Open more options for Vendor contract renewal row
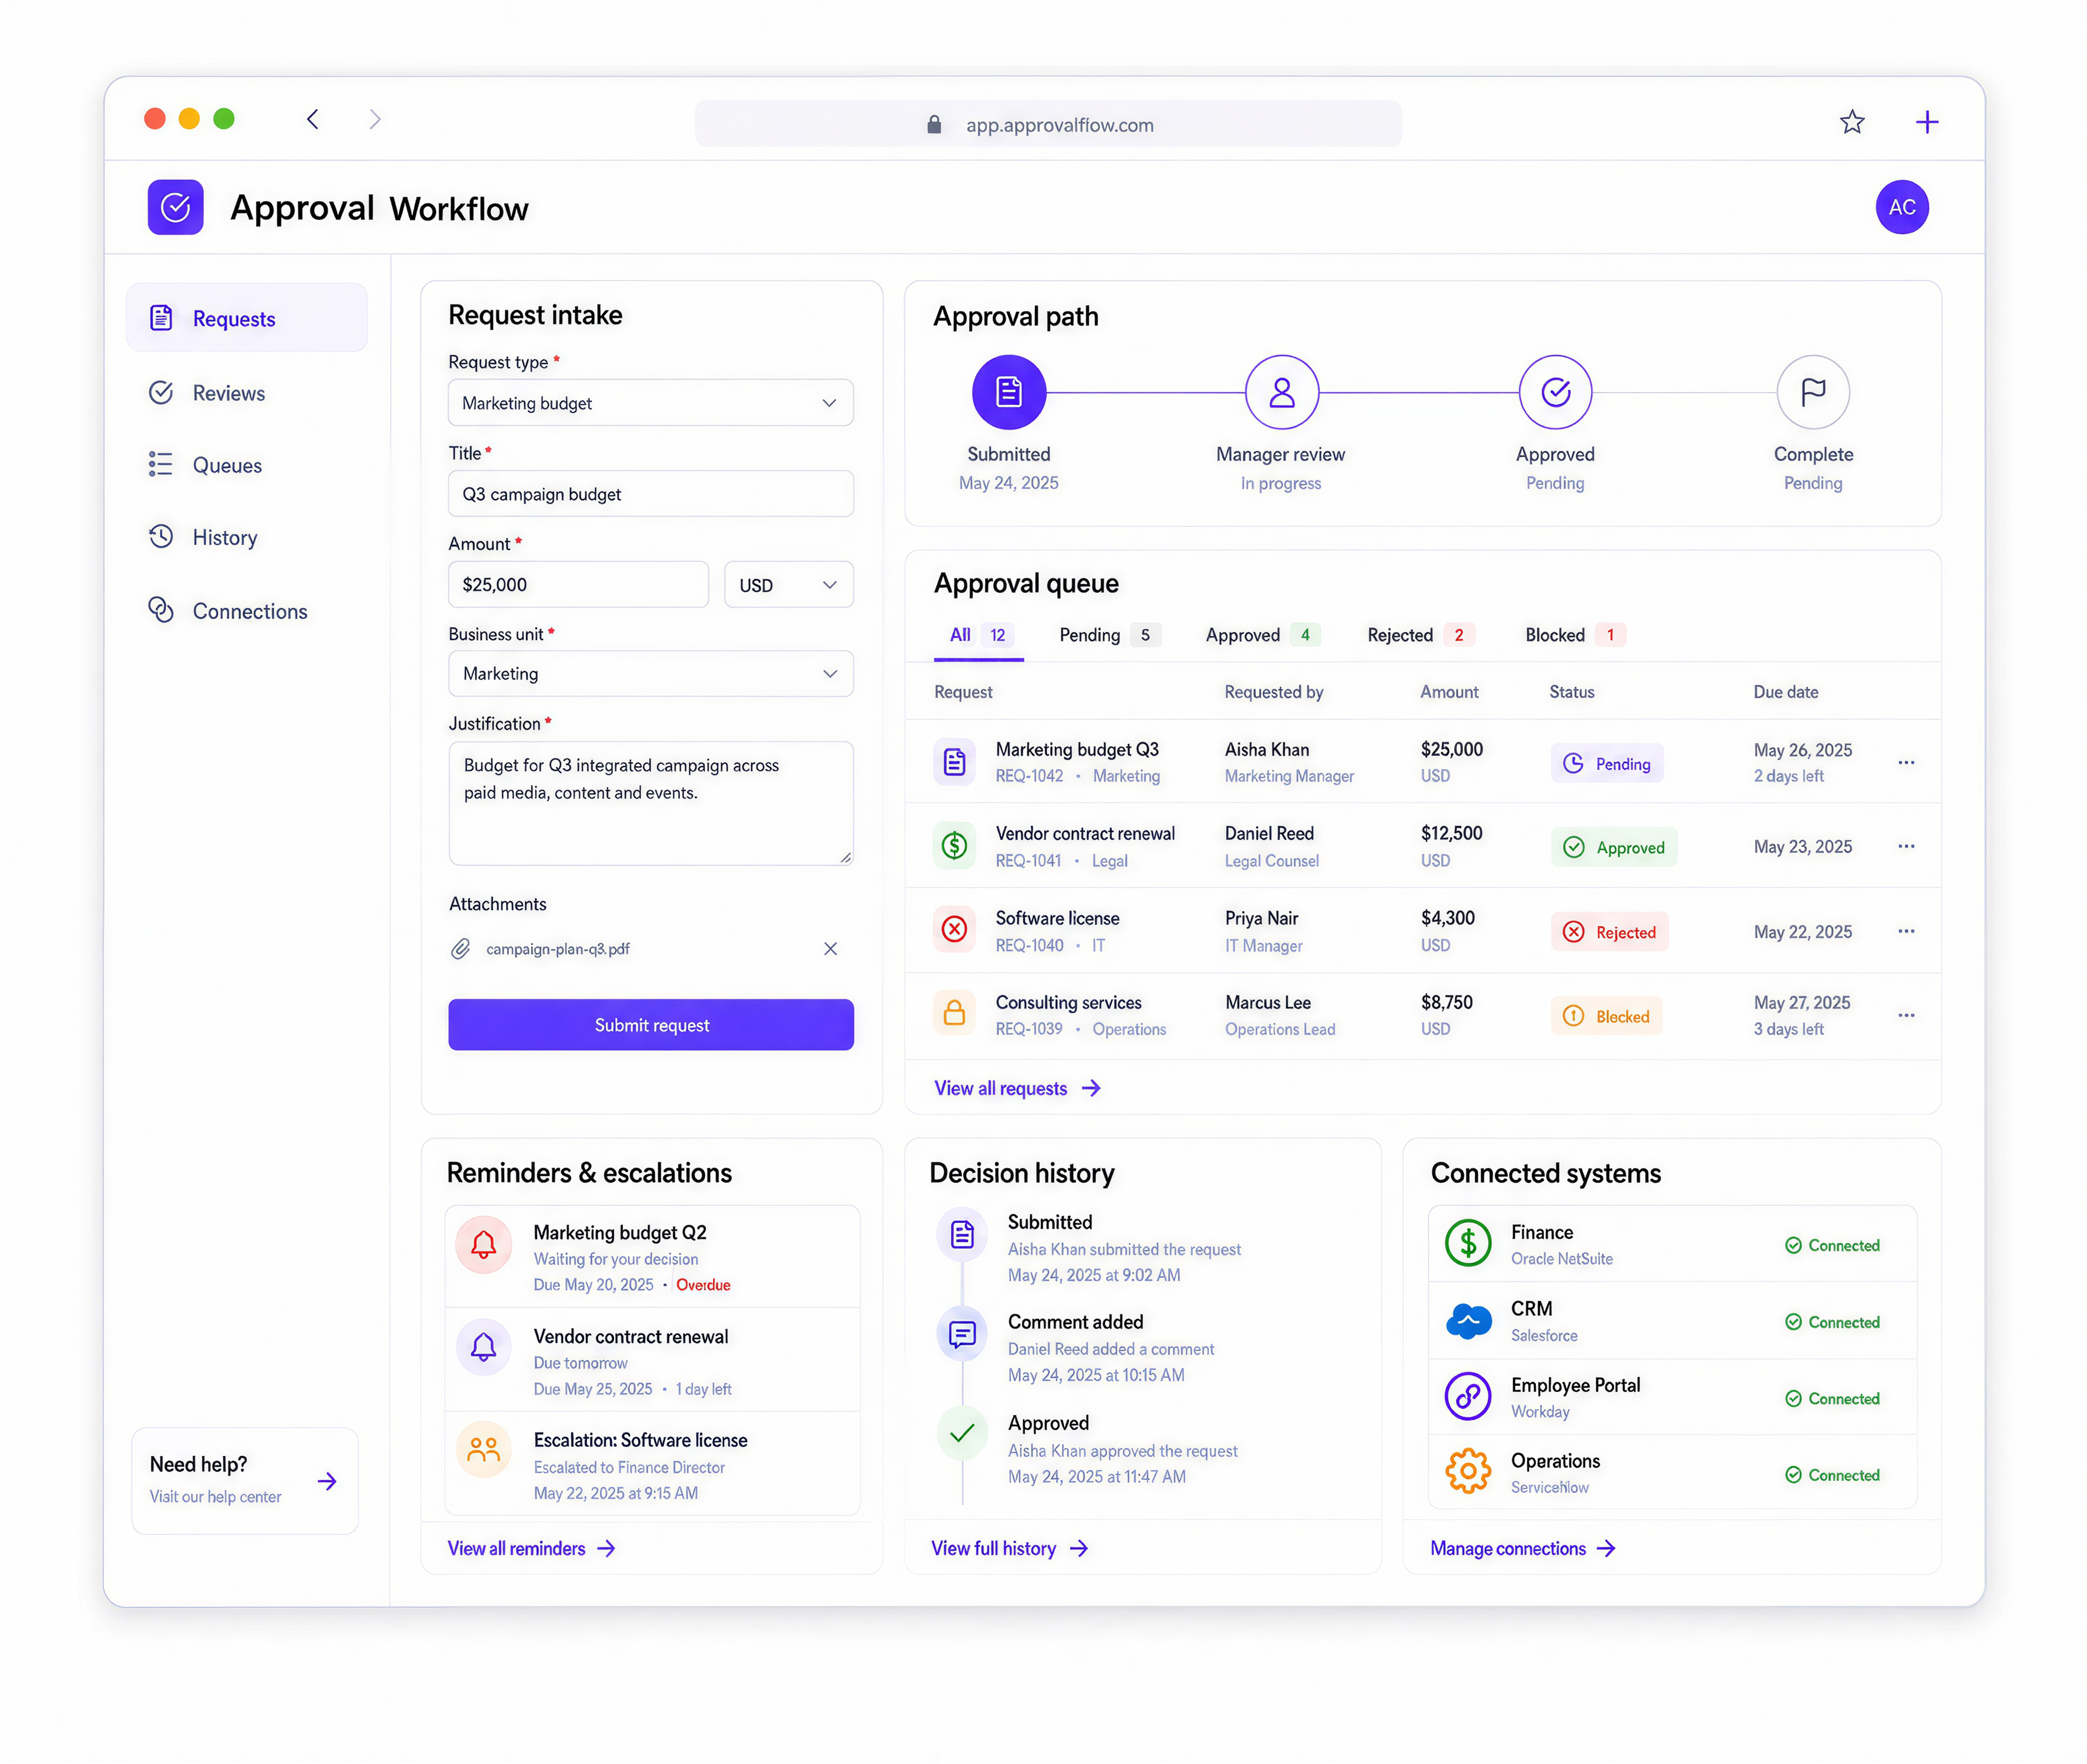 tap(1906, 846)
